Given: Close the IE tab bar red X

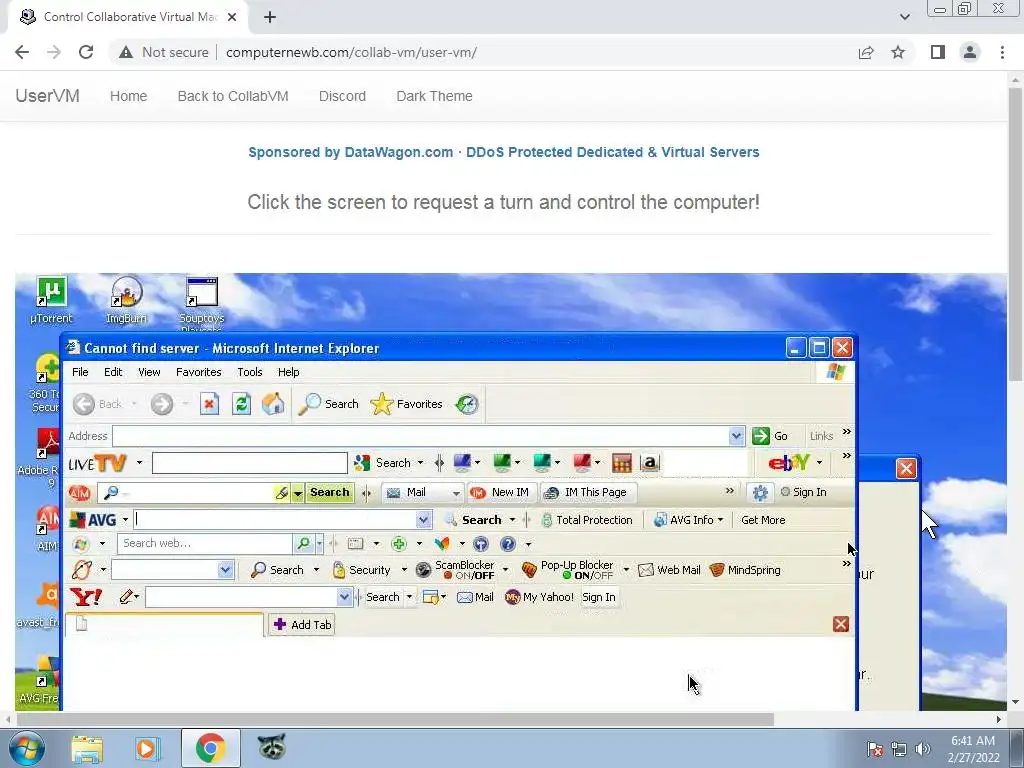Looking at the screenshot, I should point(840,624).
